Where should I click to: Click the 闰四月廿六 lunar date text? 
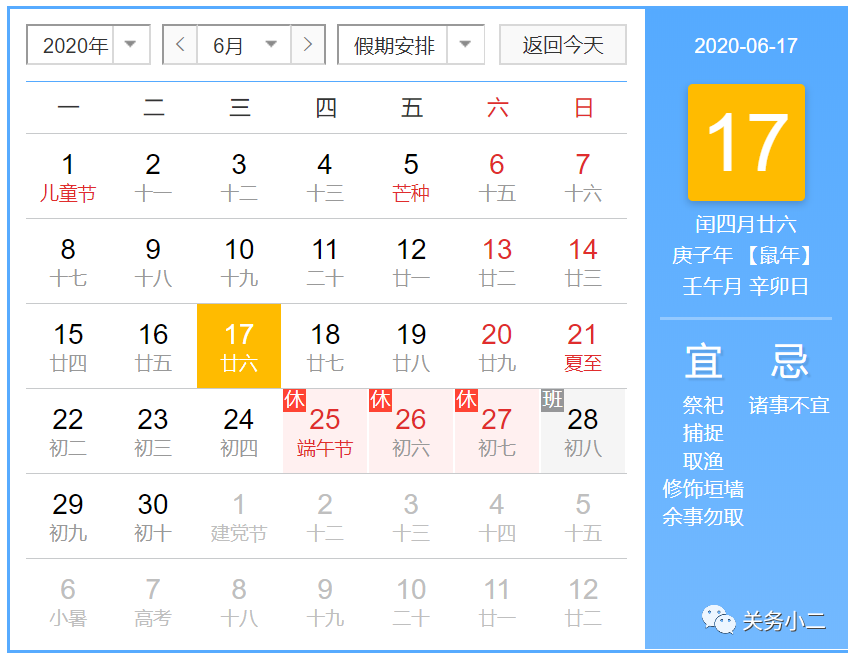click(746, 224)
